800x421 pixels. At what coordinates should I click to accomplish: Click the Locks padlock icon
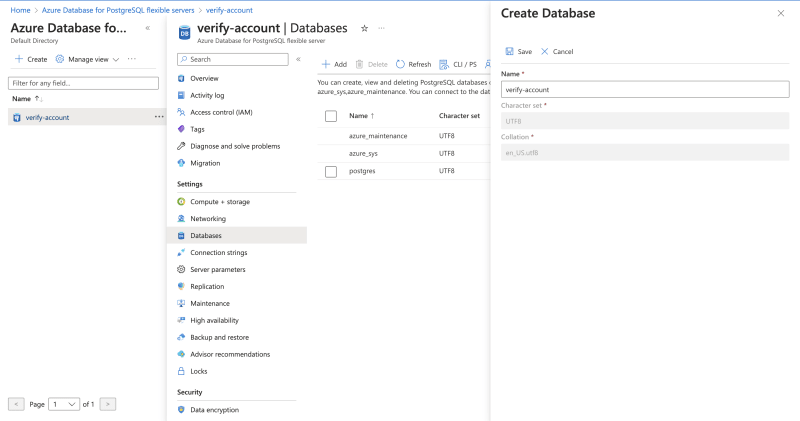tap(181, 371)
